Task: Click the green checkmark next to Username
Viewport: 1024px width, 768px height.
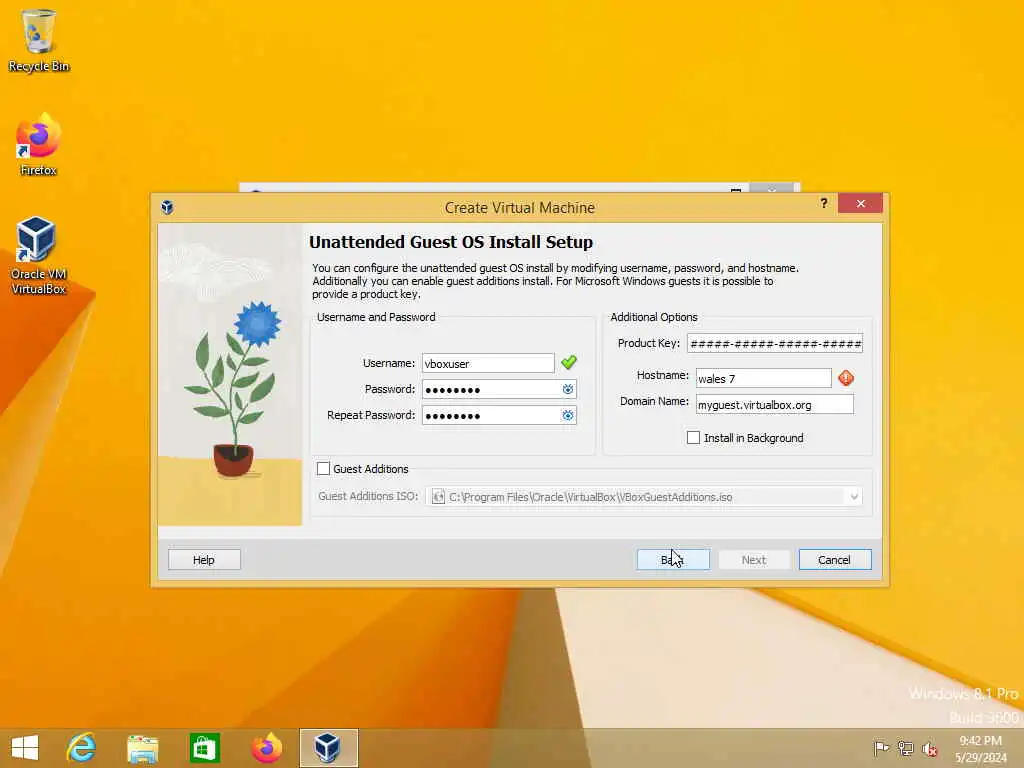Action: point(569,362)
